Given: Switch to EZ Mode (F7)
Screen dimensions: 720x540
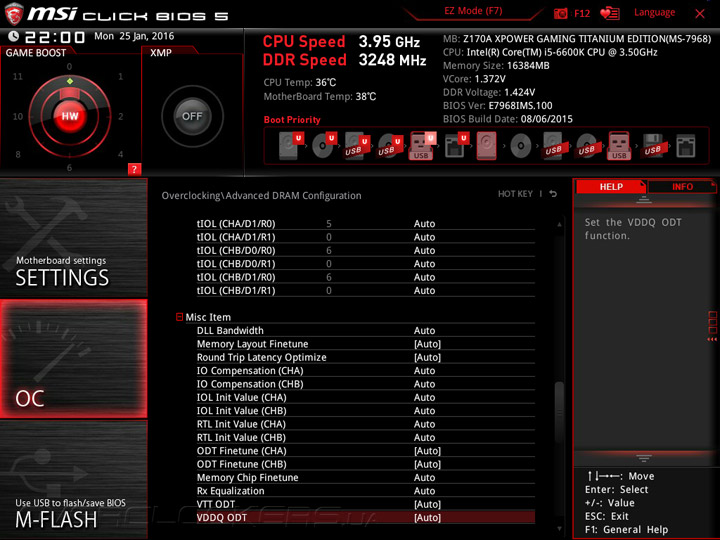Looking at the screenshot, I should (473, 11).
